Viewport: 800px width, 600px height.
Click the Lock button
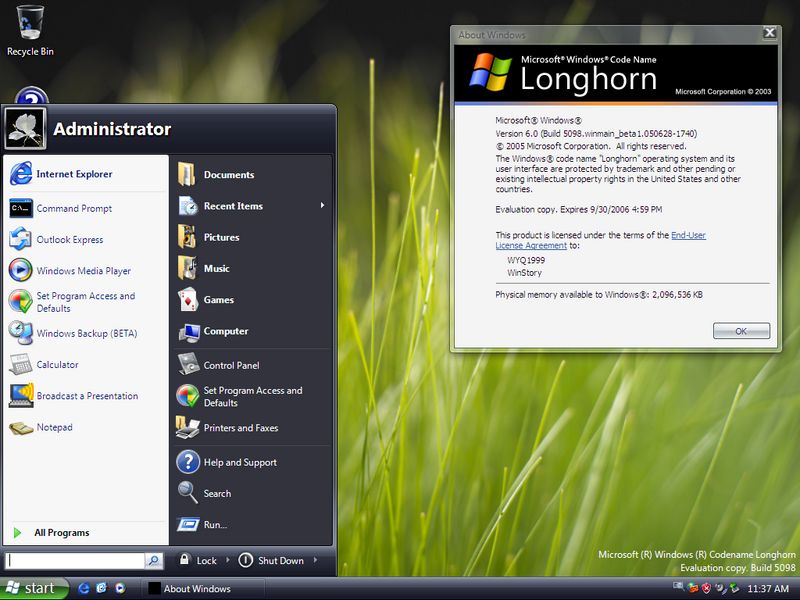[x=198, y=561]
